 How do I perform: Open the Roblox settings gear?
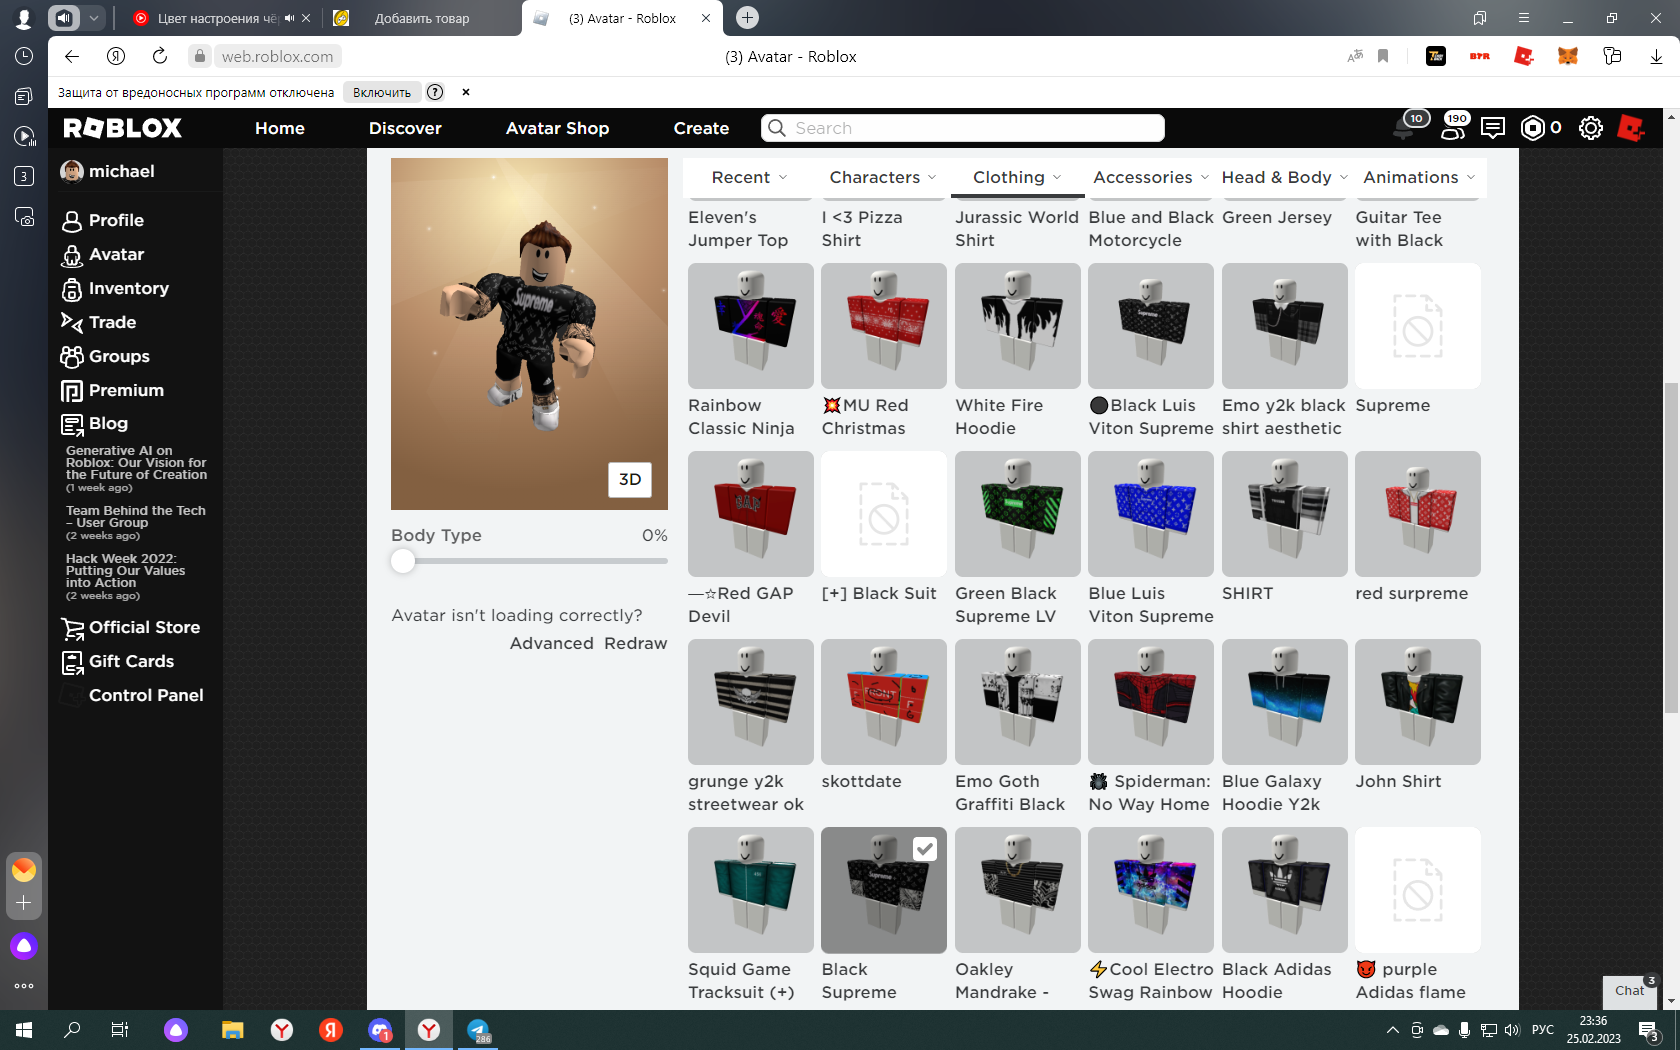pos(1590,128)
